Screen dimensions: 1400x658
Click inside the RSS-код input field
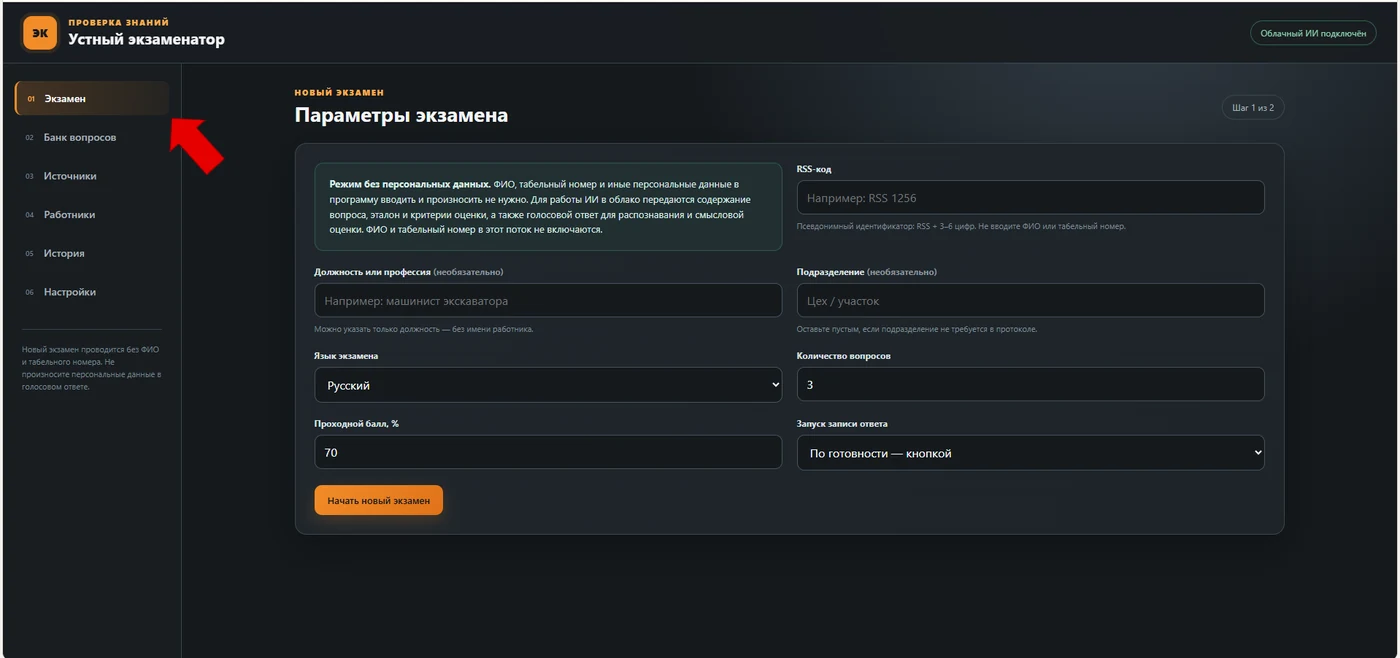click(x=1030, y=197)
